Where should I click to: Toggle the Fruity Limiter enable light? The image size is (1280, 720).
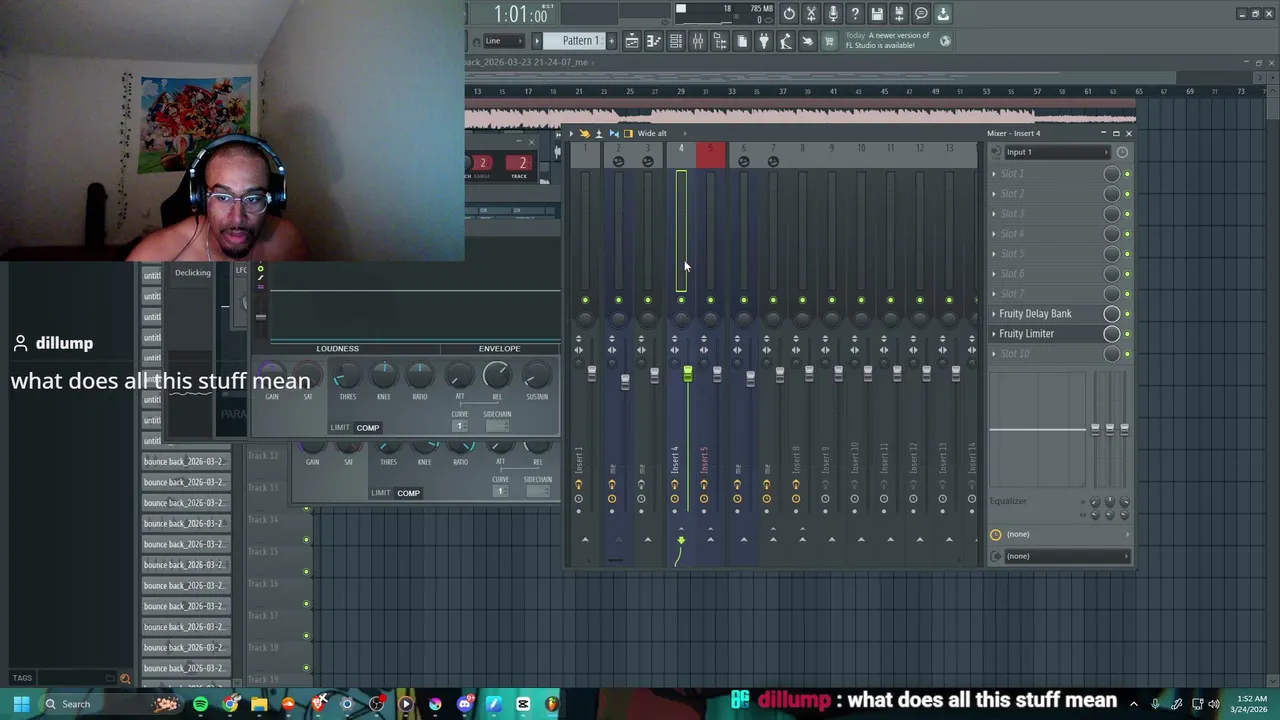[1127, 334]
